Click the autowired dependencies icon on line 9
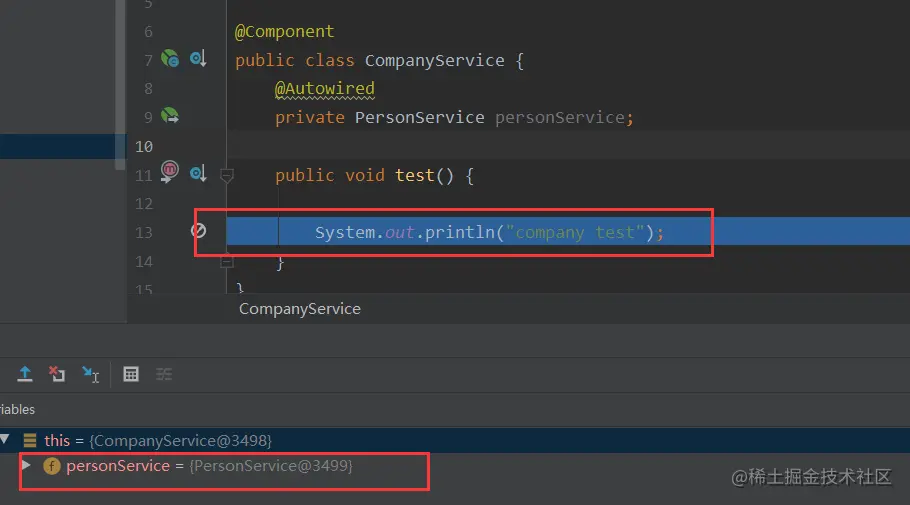910x505 pixels. (169, 116)
